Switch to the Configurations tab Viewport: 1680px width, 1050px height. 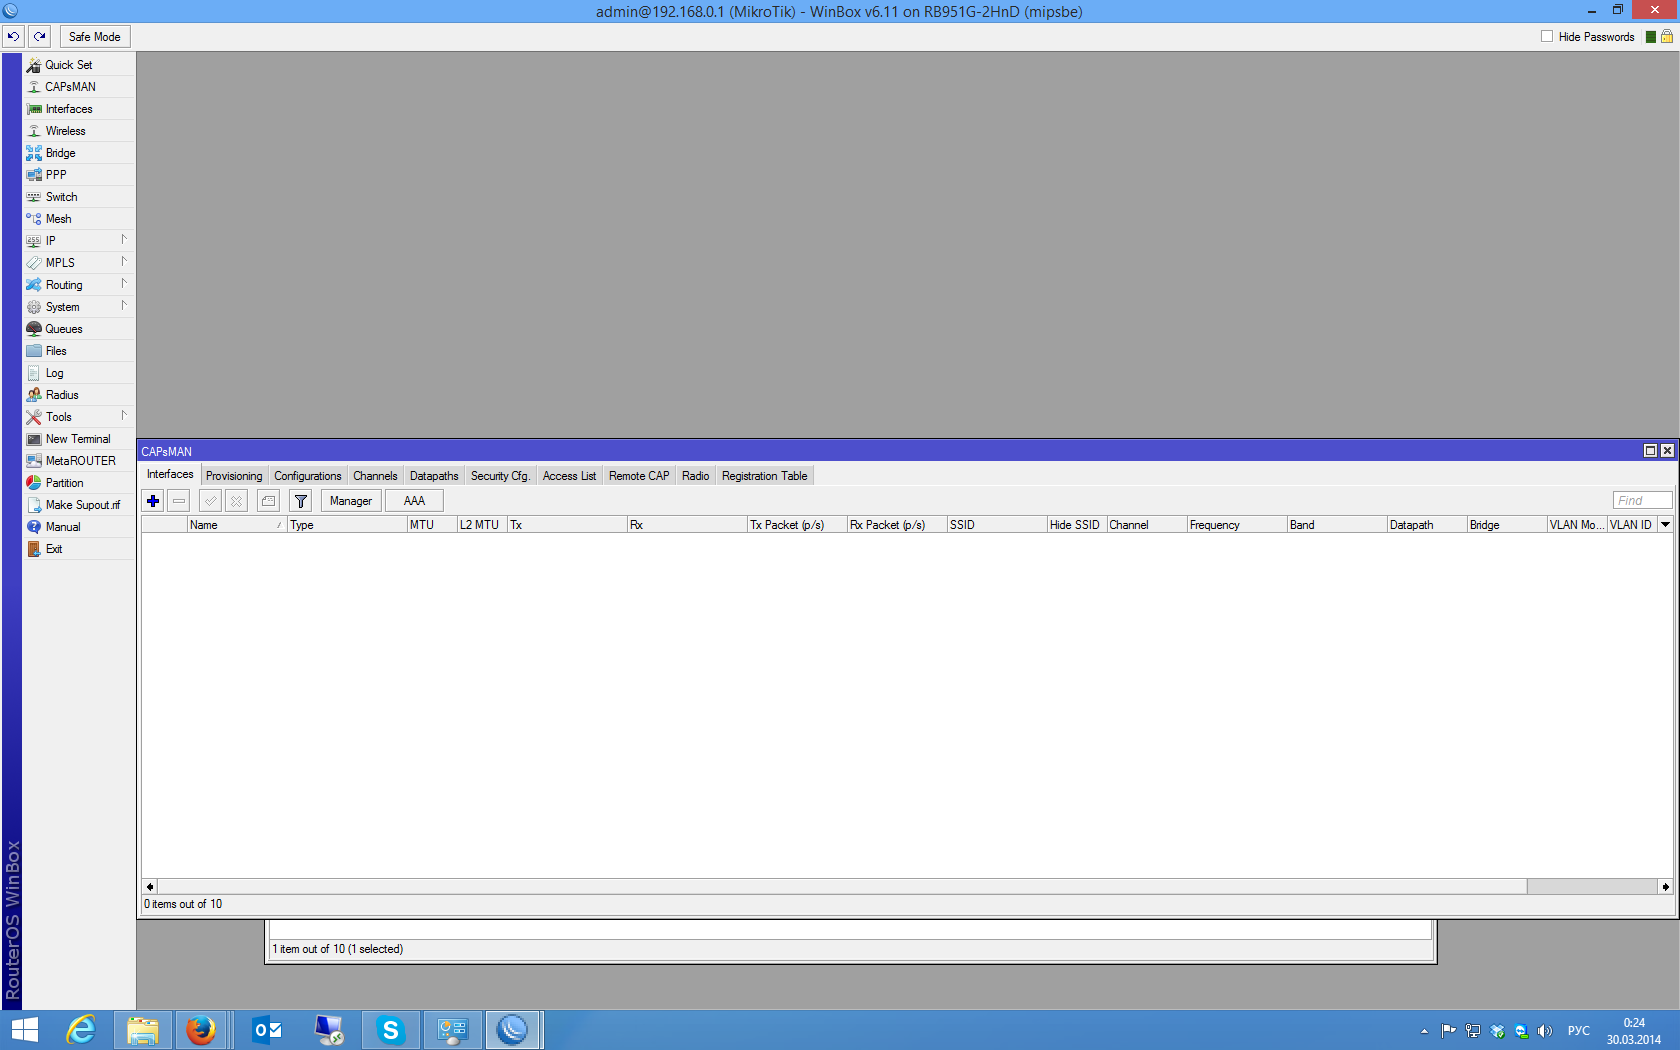(x=308, y=476)
